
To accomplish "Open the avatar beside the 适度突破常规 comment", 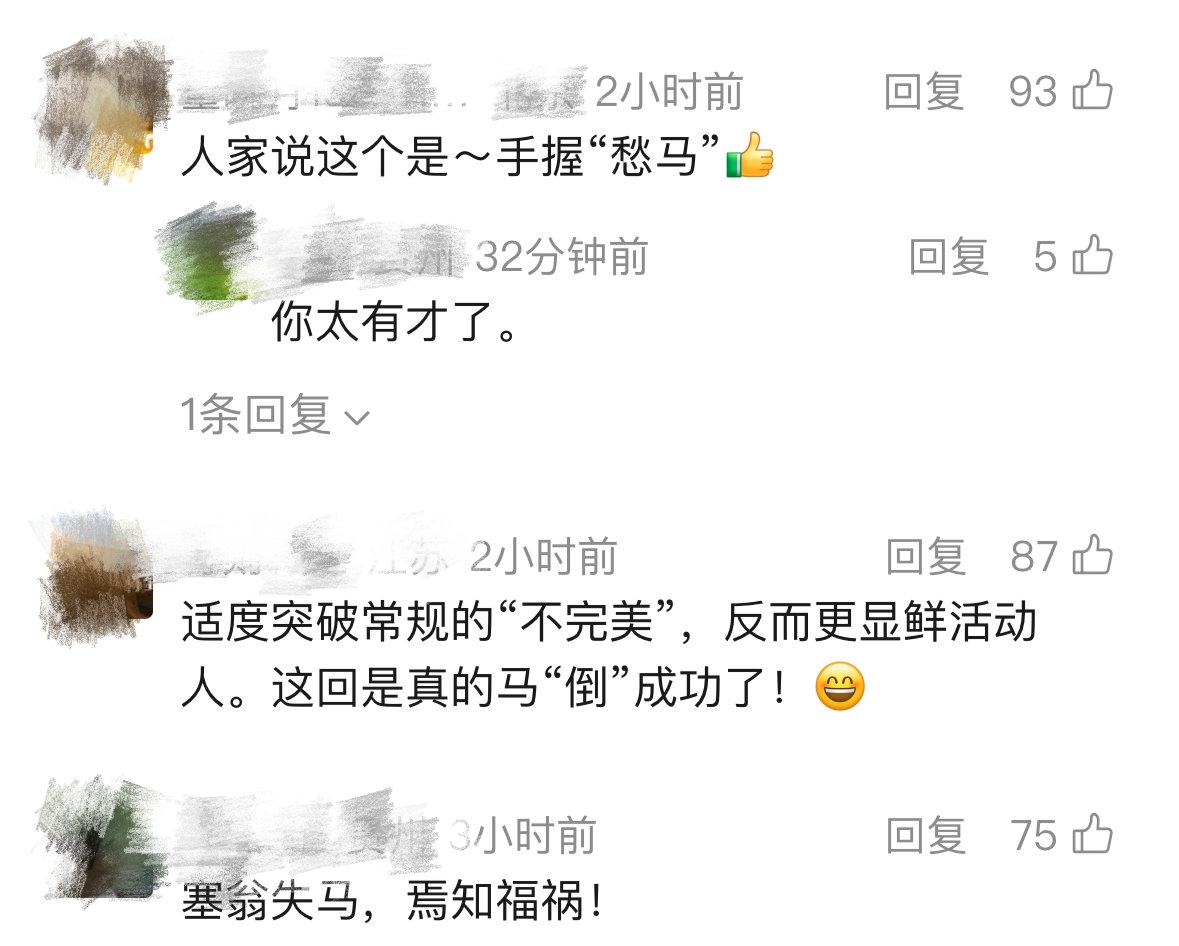I will [96, 575].
